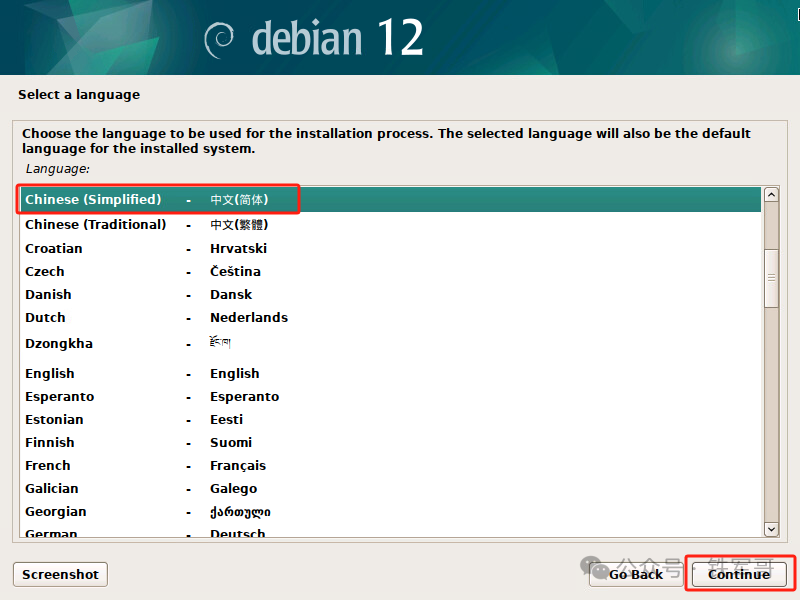This screenshot has width=800, height=600.
Task: Take a Screenshot using the button
Action: pos(60,574)
